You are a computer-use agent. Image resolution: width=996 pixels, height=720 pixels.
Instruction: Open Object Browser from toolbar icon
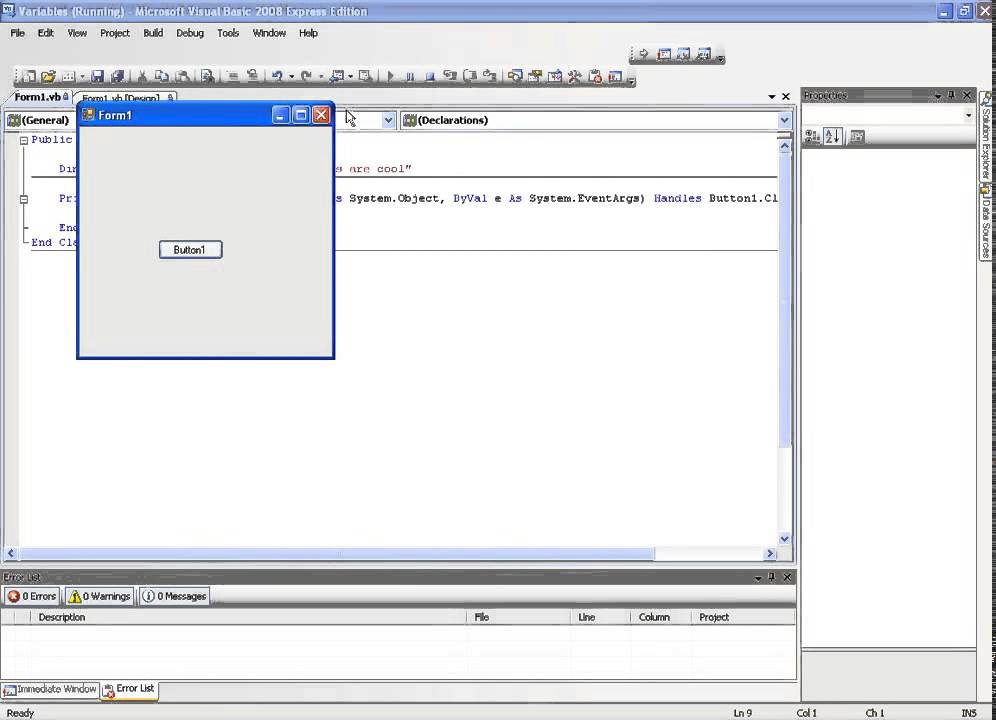point(555,76)
